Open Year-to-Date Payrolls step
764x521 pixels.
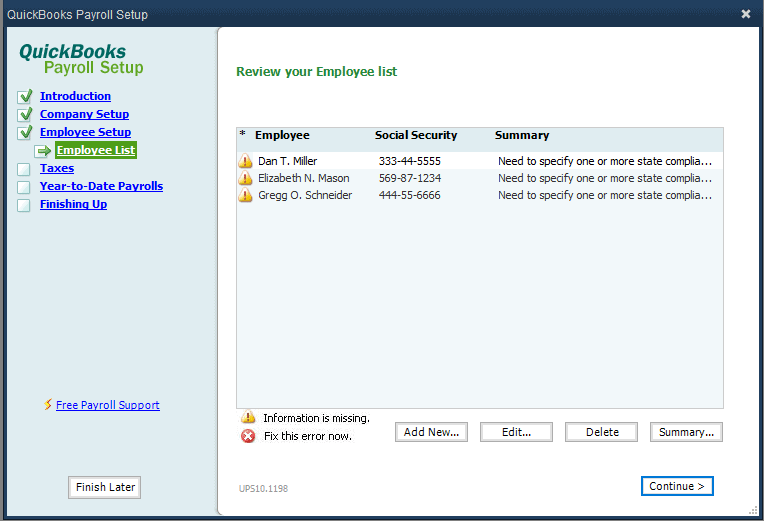coord(101,186)
